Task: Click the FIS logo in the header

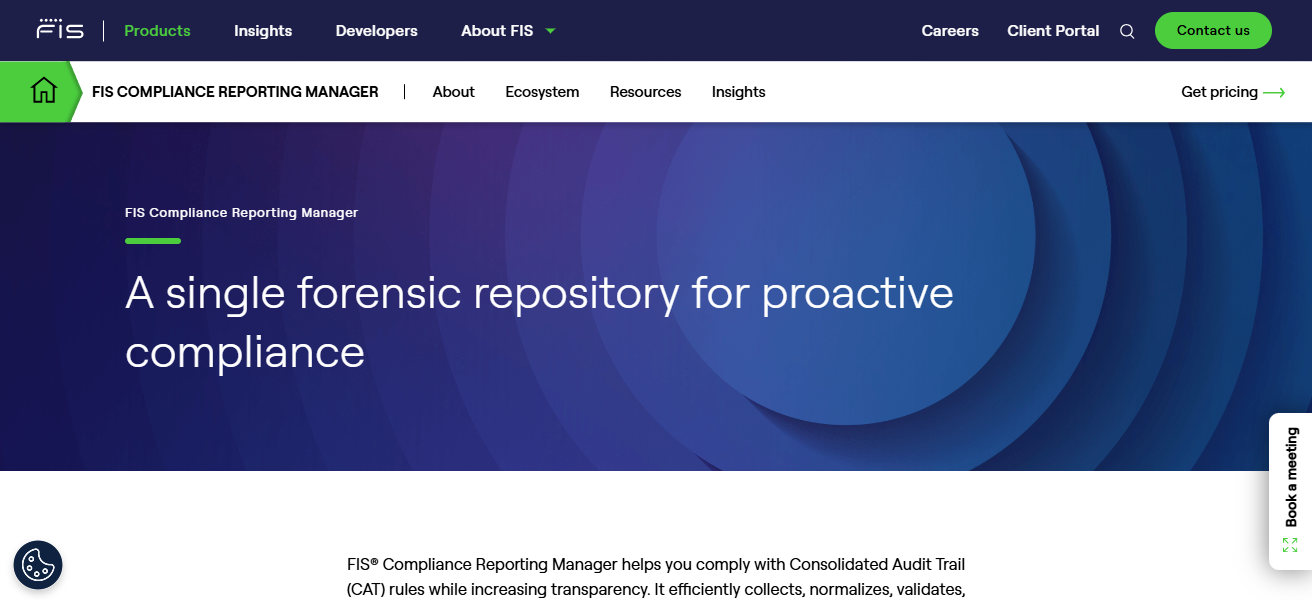Action: [59, 29]
